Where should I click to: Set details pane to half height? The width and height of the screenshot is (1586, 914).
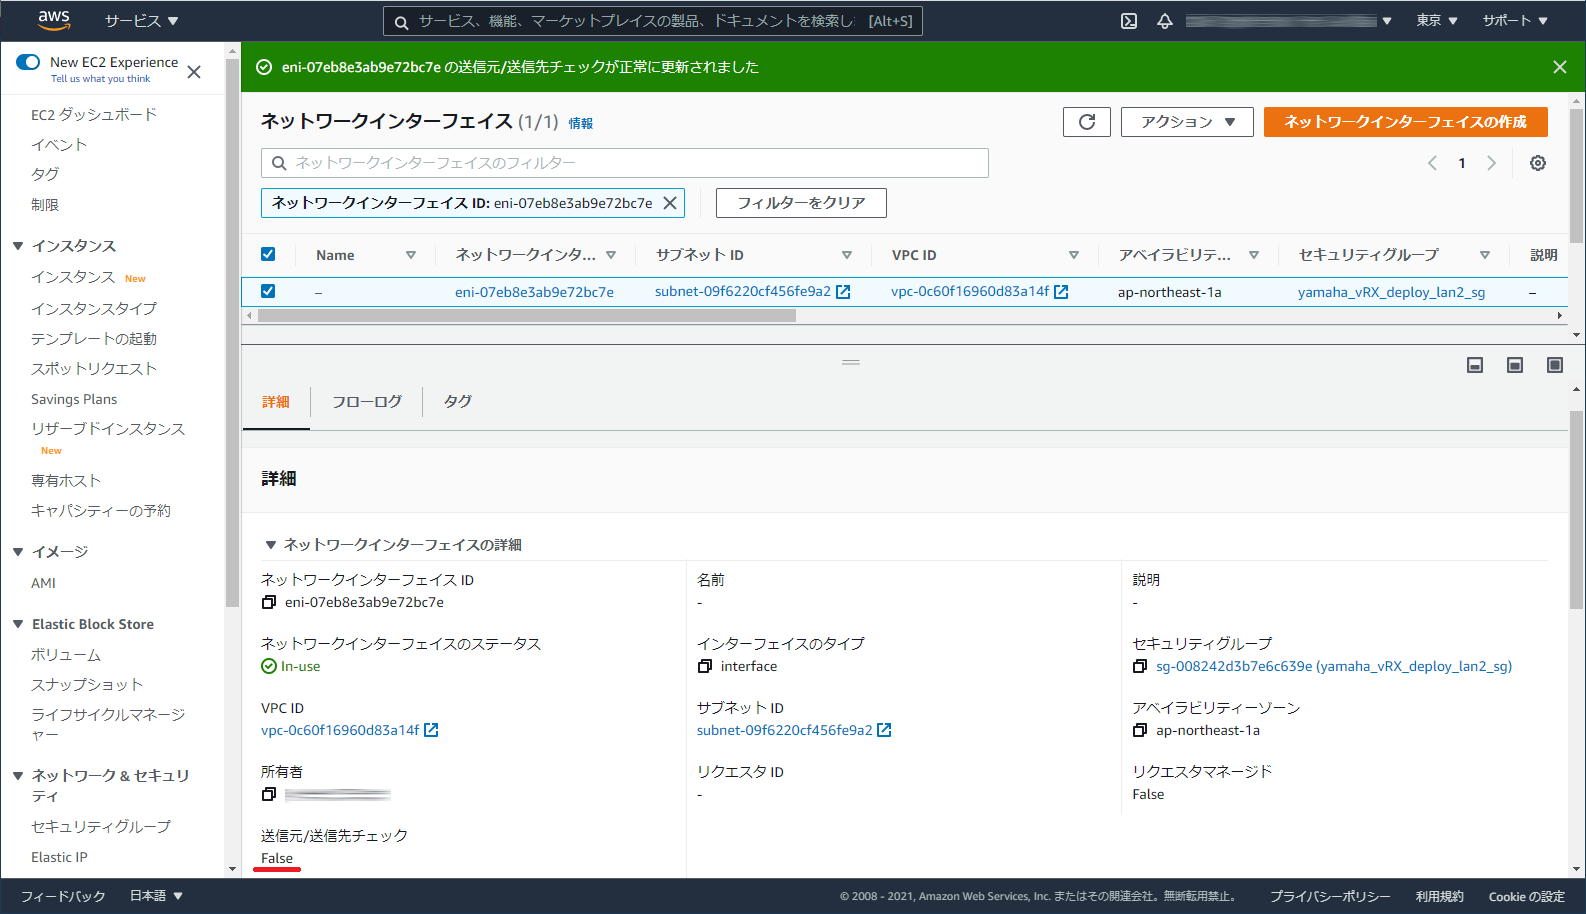1515,365
